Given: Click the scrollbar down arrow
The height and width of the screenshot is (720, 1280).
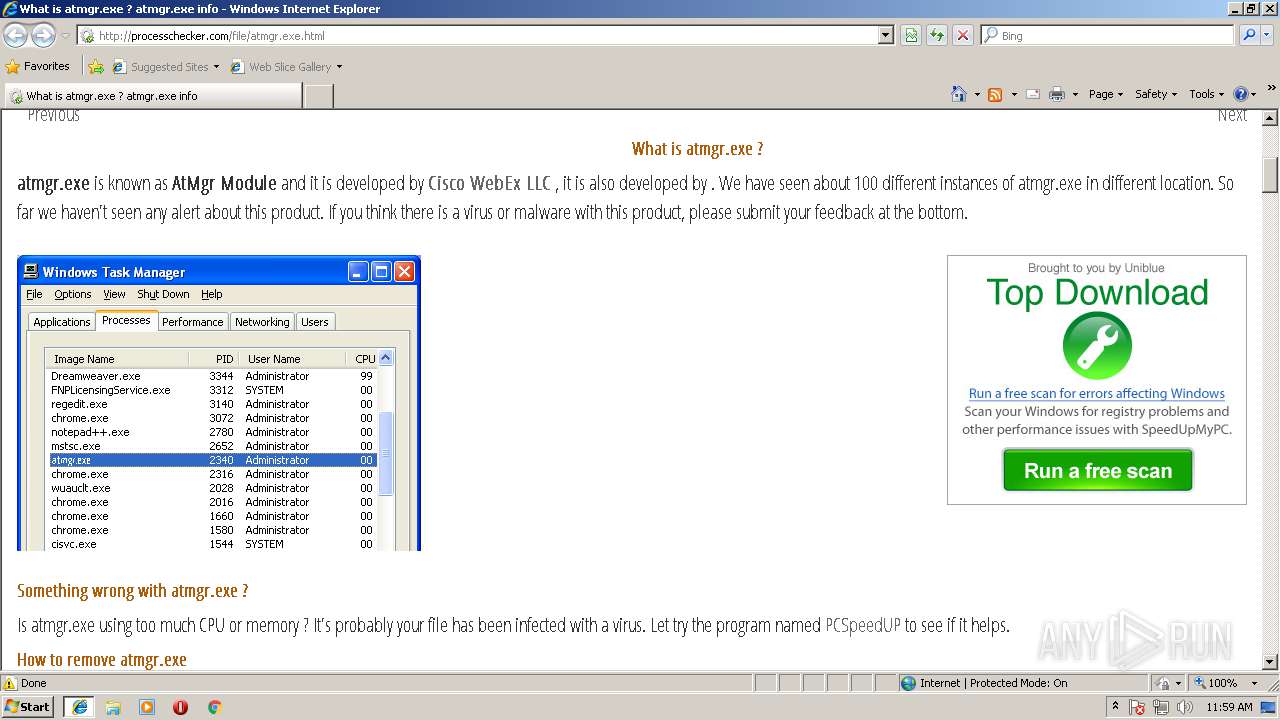Looking at the screenshot, I should (x=1270, y=661).
